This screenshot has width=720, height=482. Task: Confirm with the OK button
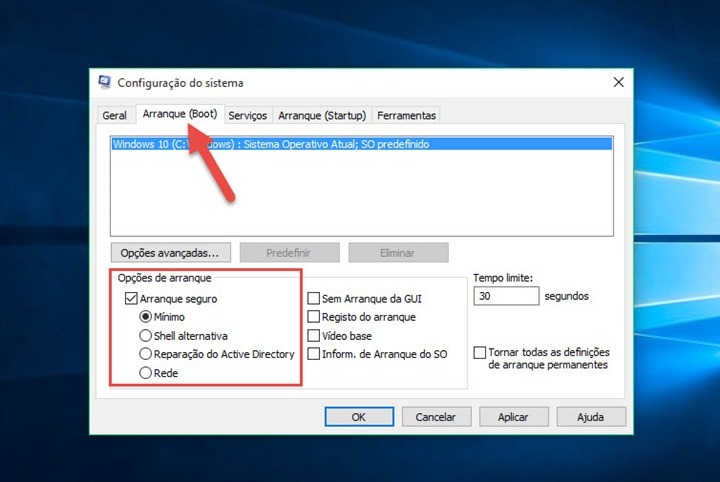pos(359,417)
